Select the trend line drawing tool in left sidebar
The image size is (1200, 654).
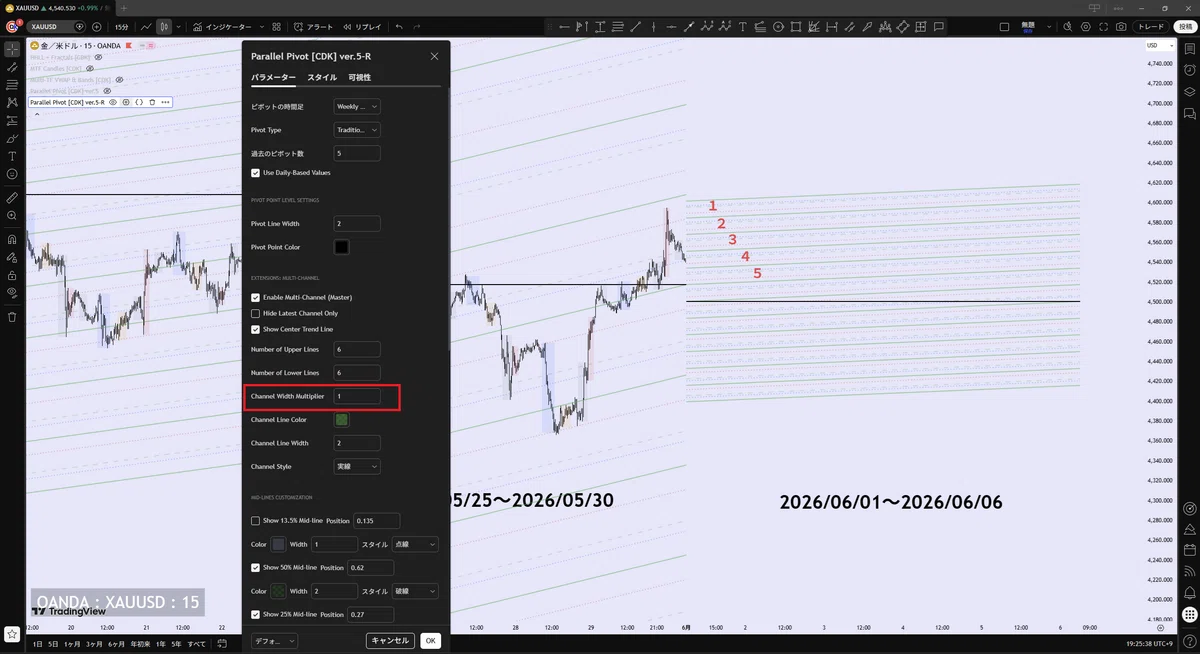[12, 66]
